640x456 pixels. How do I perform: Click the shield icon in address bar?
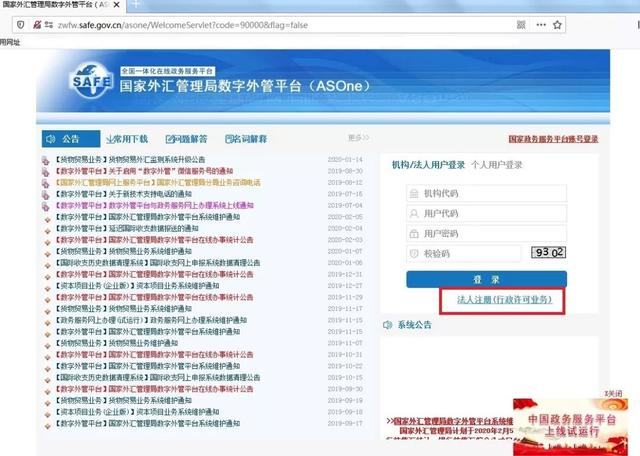click(x=21, y=25)
